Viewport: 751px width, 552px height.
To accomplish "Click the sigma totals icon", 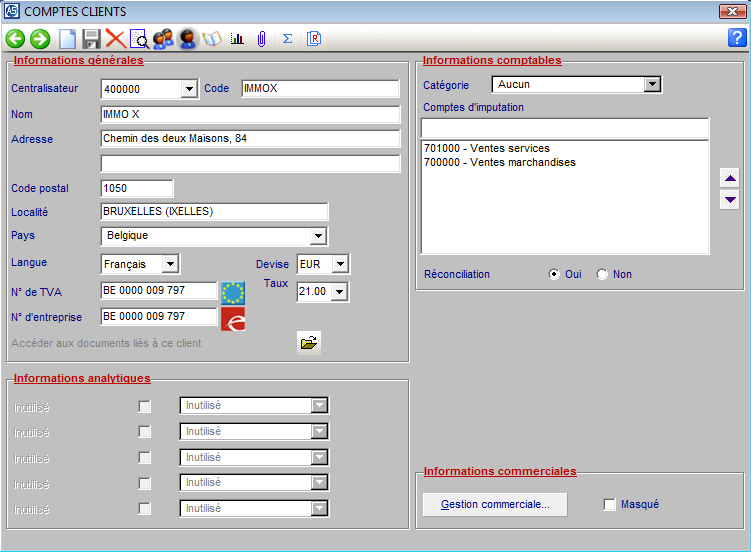I will pos(287,39).
